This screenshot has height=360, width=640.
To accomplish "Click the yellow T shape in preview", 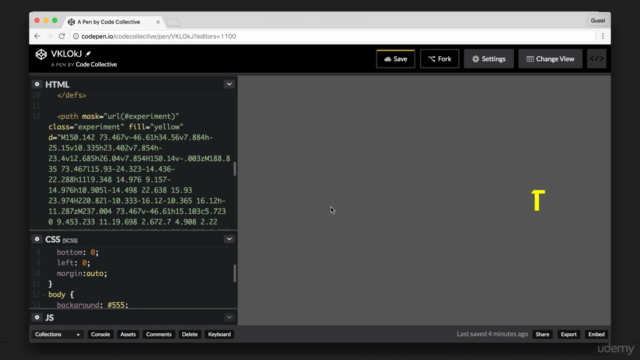I will coord(538,200).
